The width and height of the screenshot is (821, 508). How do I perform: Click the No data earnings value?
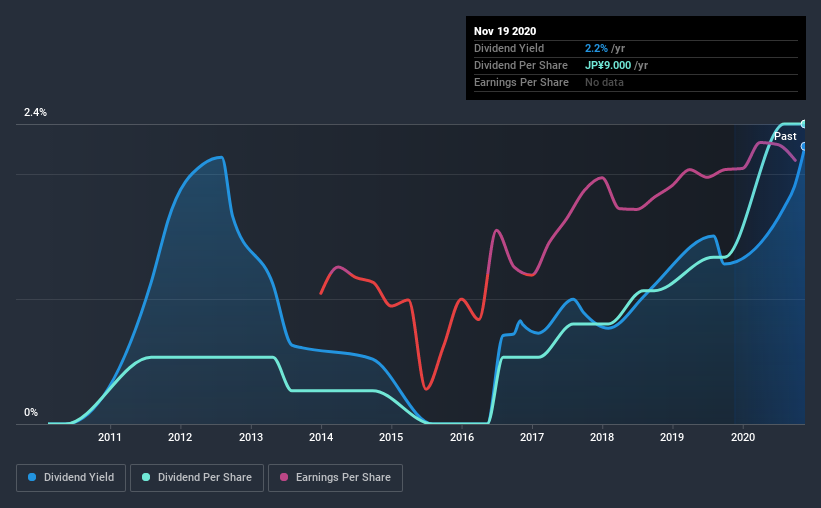[604, 82]
